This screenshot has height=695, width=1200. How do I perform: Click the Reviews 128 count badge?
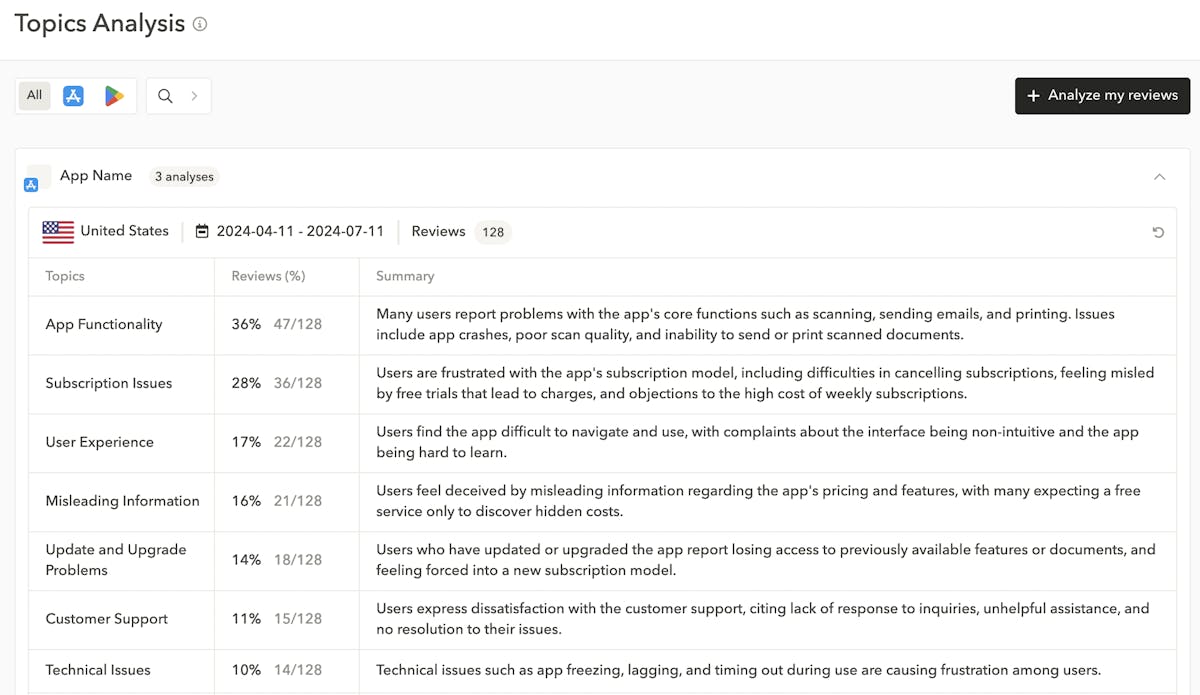tap(492, 232)
